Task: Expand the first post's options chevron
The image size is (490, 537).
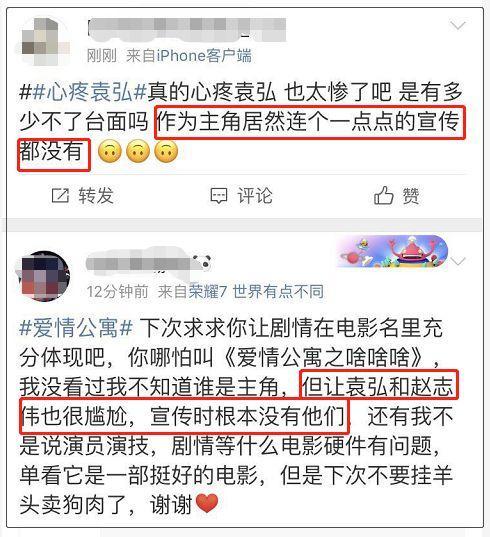Action: click(458, 26)
